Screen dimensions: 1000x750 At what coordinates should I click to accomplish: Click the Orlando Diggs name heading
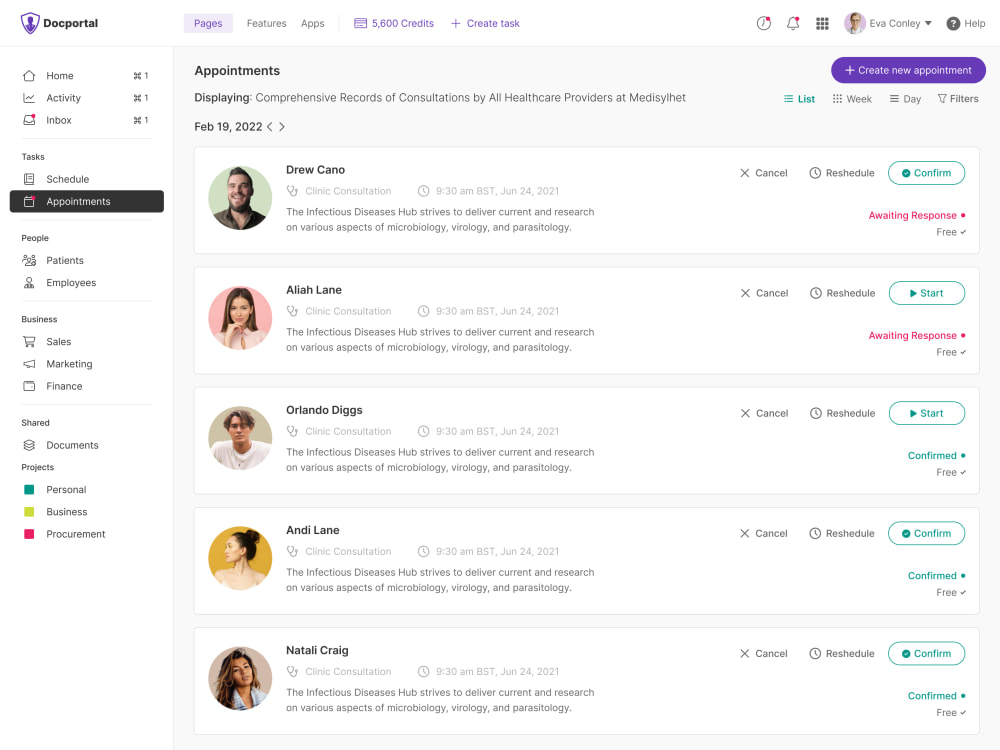(x=324, y=410)
